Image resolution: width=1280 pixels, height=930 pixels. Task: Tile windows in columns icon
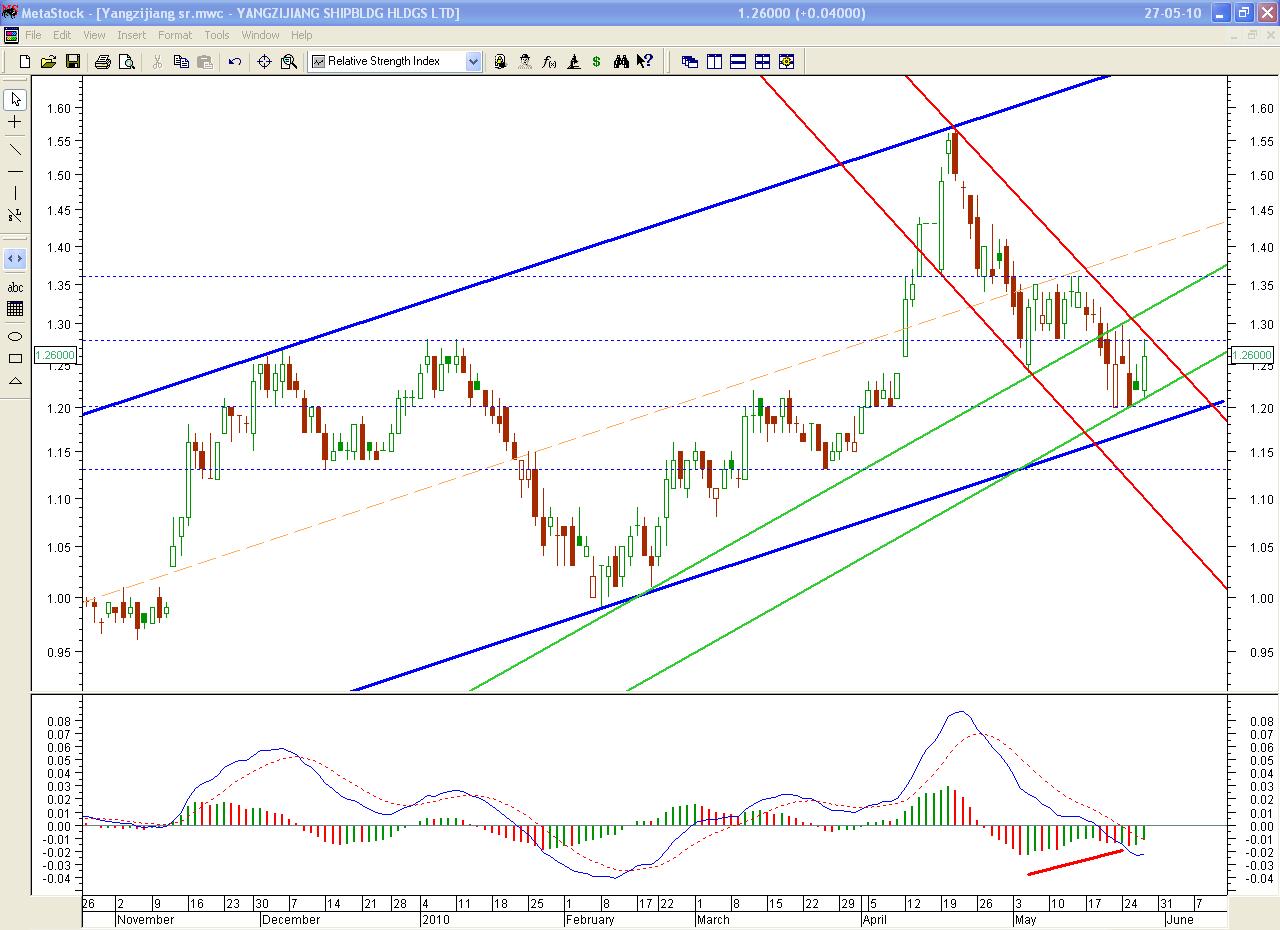(x=714, y=62)
